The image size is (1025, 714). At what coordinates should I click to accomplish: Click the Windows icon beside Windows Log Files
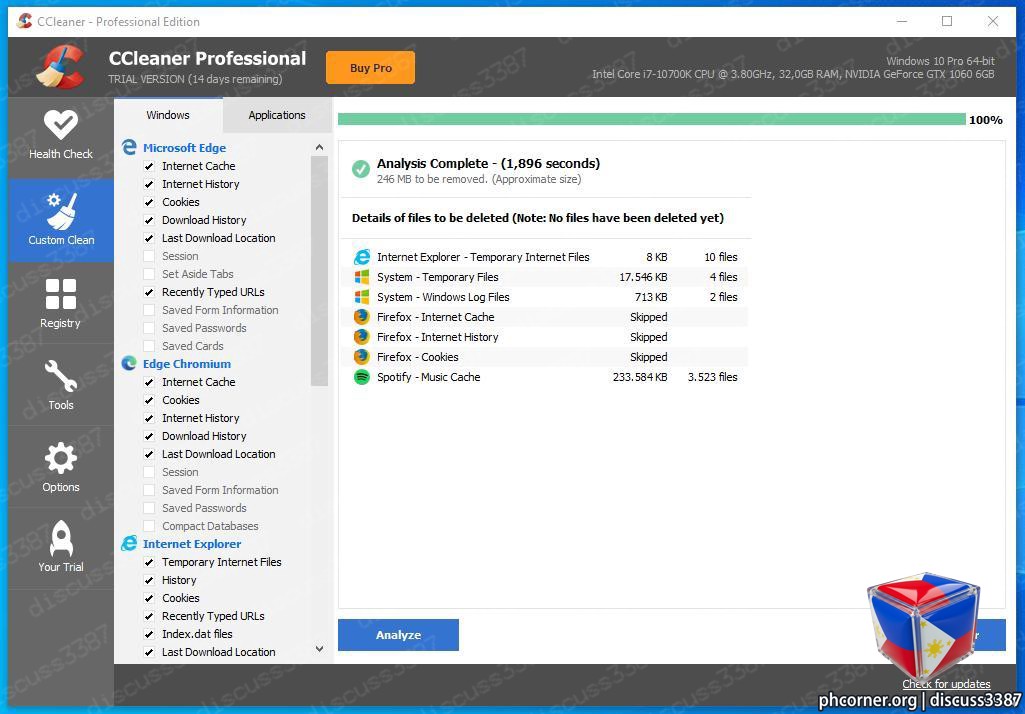[361, 297]
